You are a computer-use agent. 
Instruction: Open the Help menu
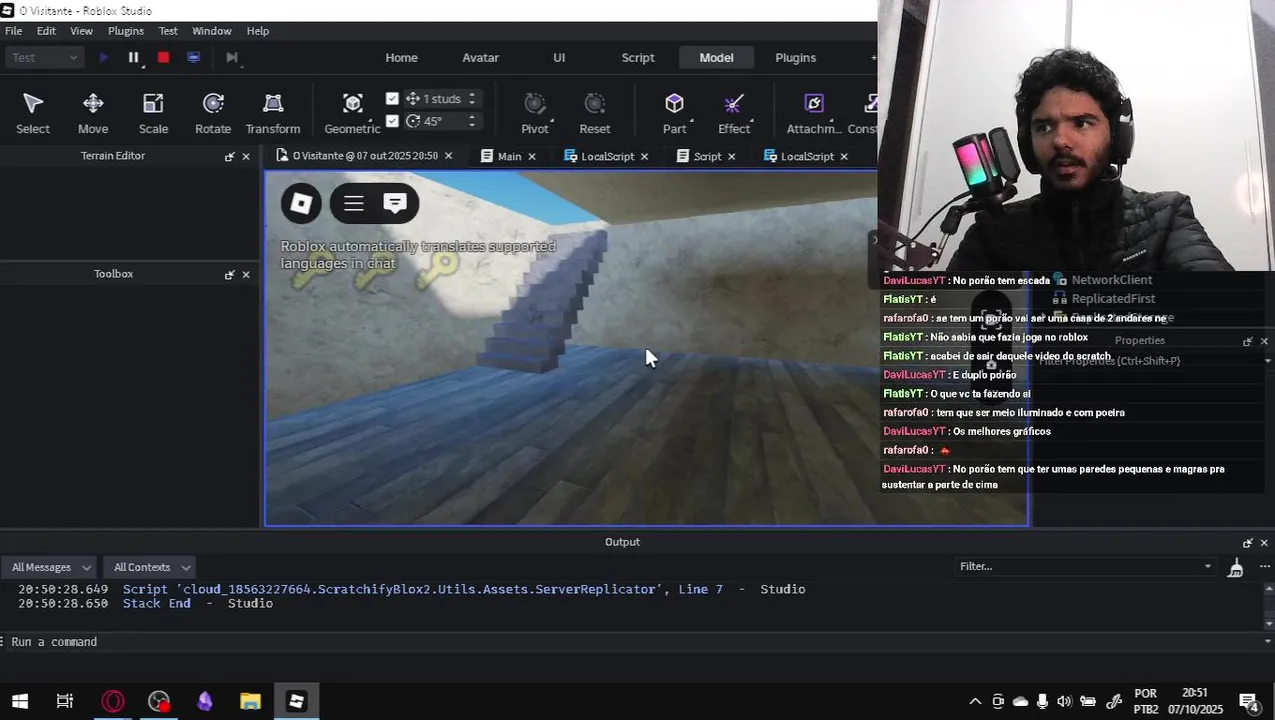coord(258,31)
